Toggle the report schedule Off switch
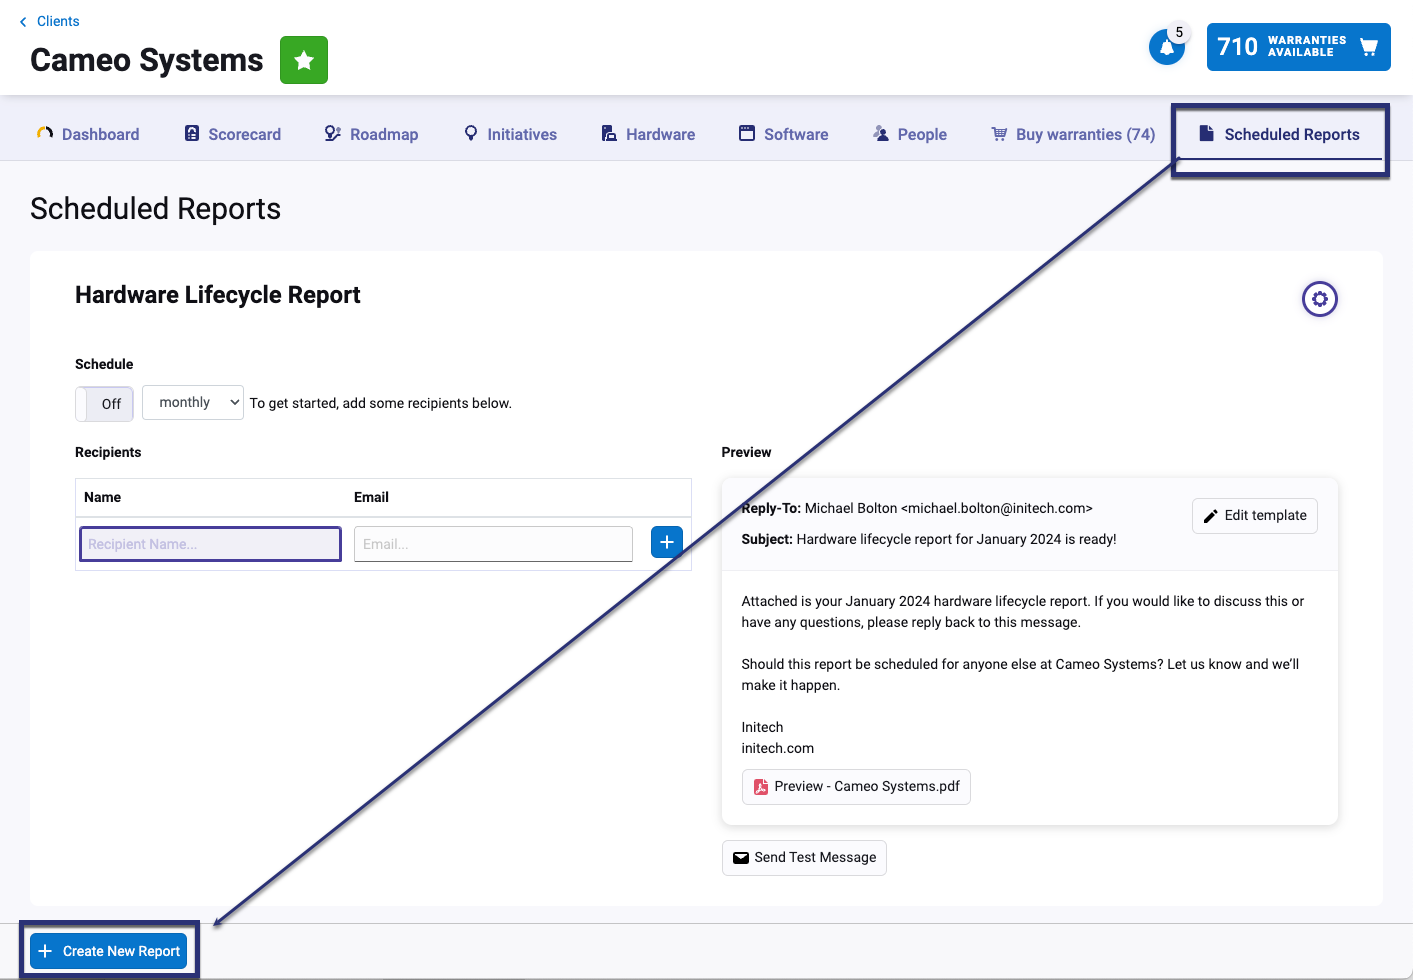Viewport: 1413px width, 980px height. point(104,403)
